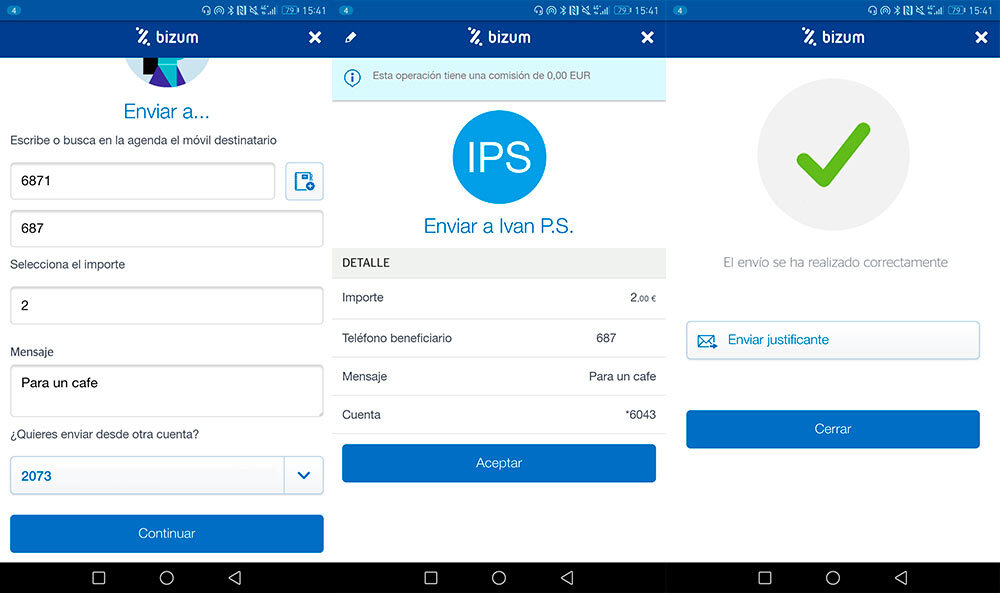Tap the battery indicator in the success screen status bar

[957, 10]
